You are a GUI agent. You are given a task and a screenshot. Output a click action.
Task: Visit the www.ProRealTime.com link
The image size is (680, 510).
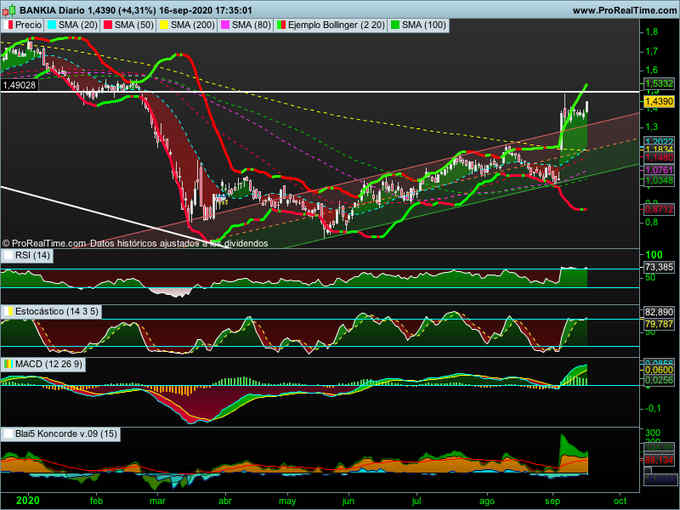pos(624,10)
